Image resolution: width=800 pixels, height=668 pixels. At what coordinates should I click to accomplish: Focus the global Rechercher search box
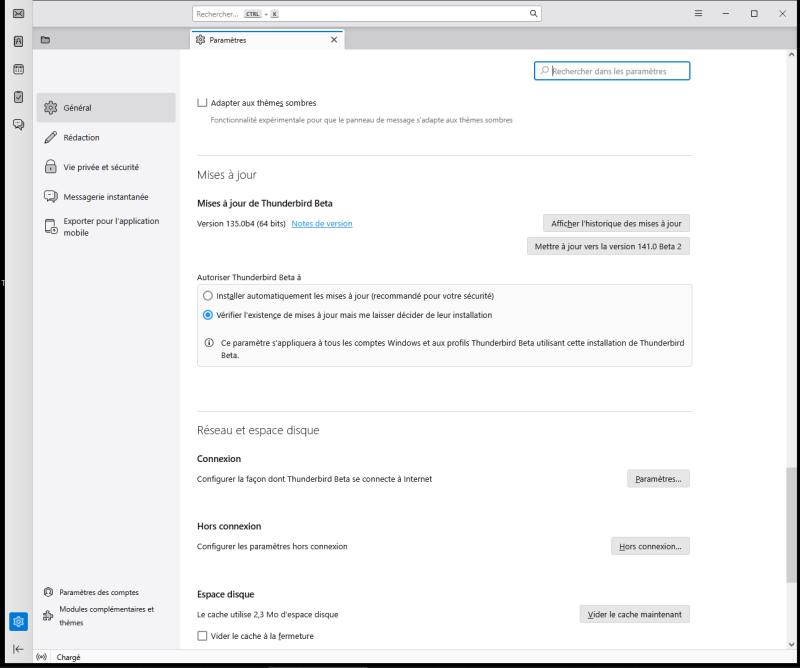367,14
